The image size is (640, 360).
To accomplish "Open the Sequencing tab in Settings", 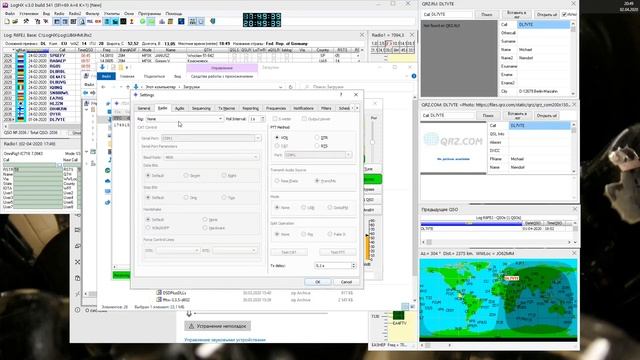I will click(x=201, y=108).
